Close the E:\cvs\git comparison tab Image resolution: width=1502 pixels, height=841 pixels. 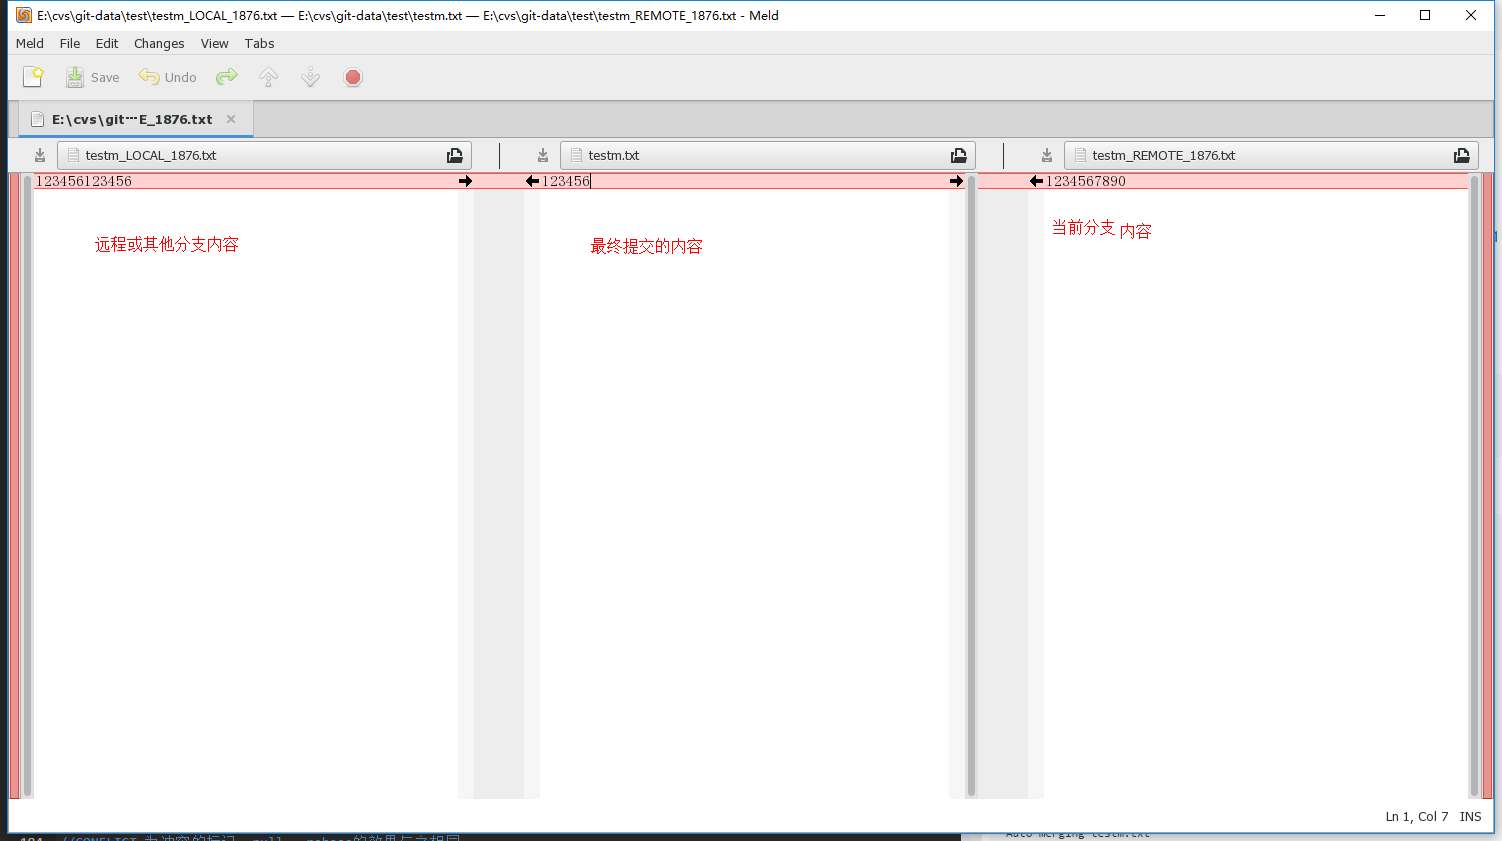pyautogui.click(x=231, y=119)
